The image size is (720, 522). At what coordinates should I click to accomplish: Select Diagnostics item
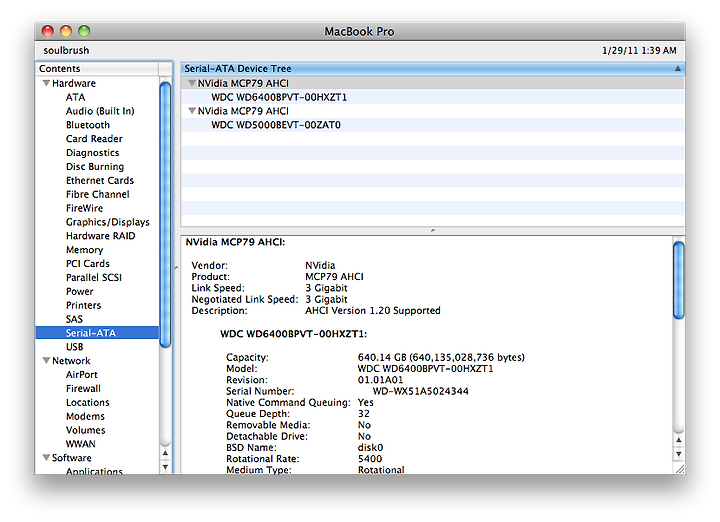92,153
